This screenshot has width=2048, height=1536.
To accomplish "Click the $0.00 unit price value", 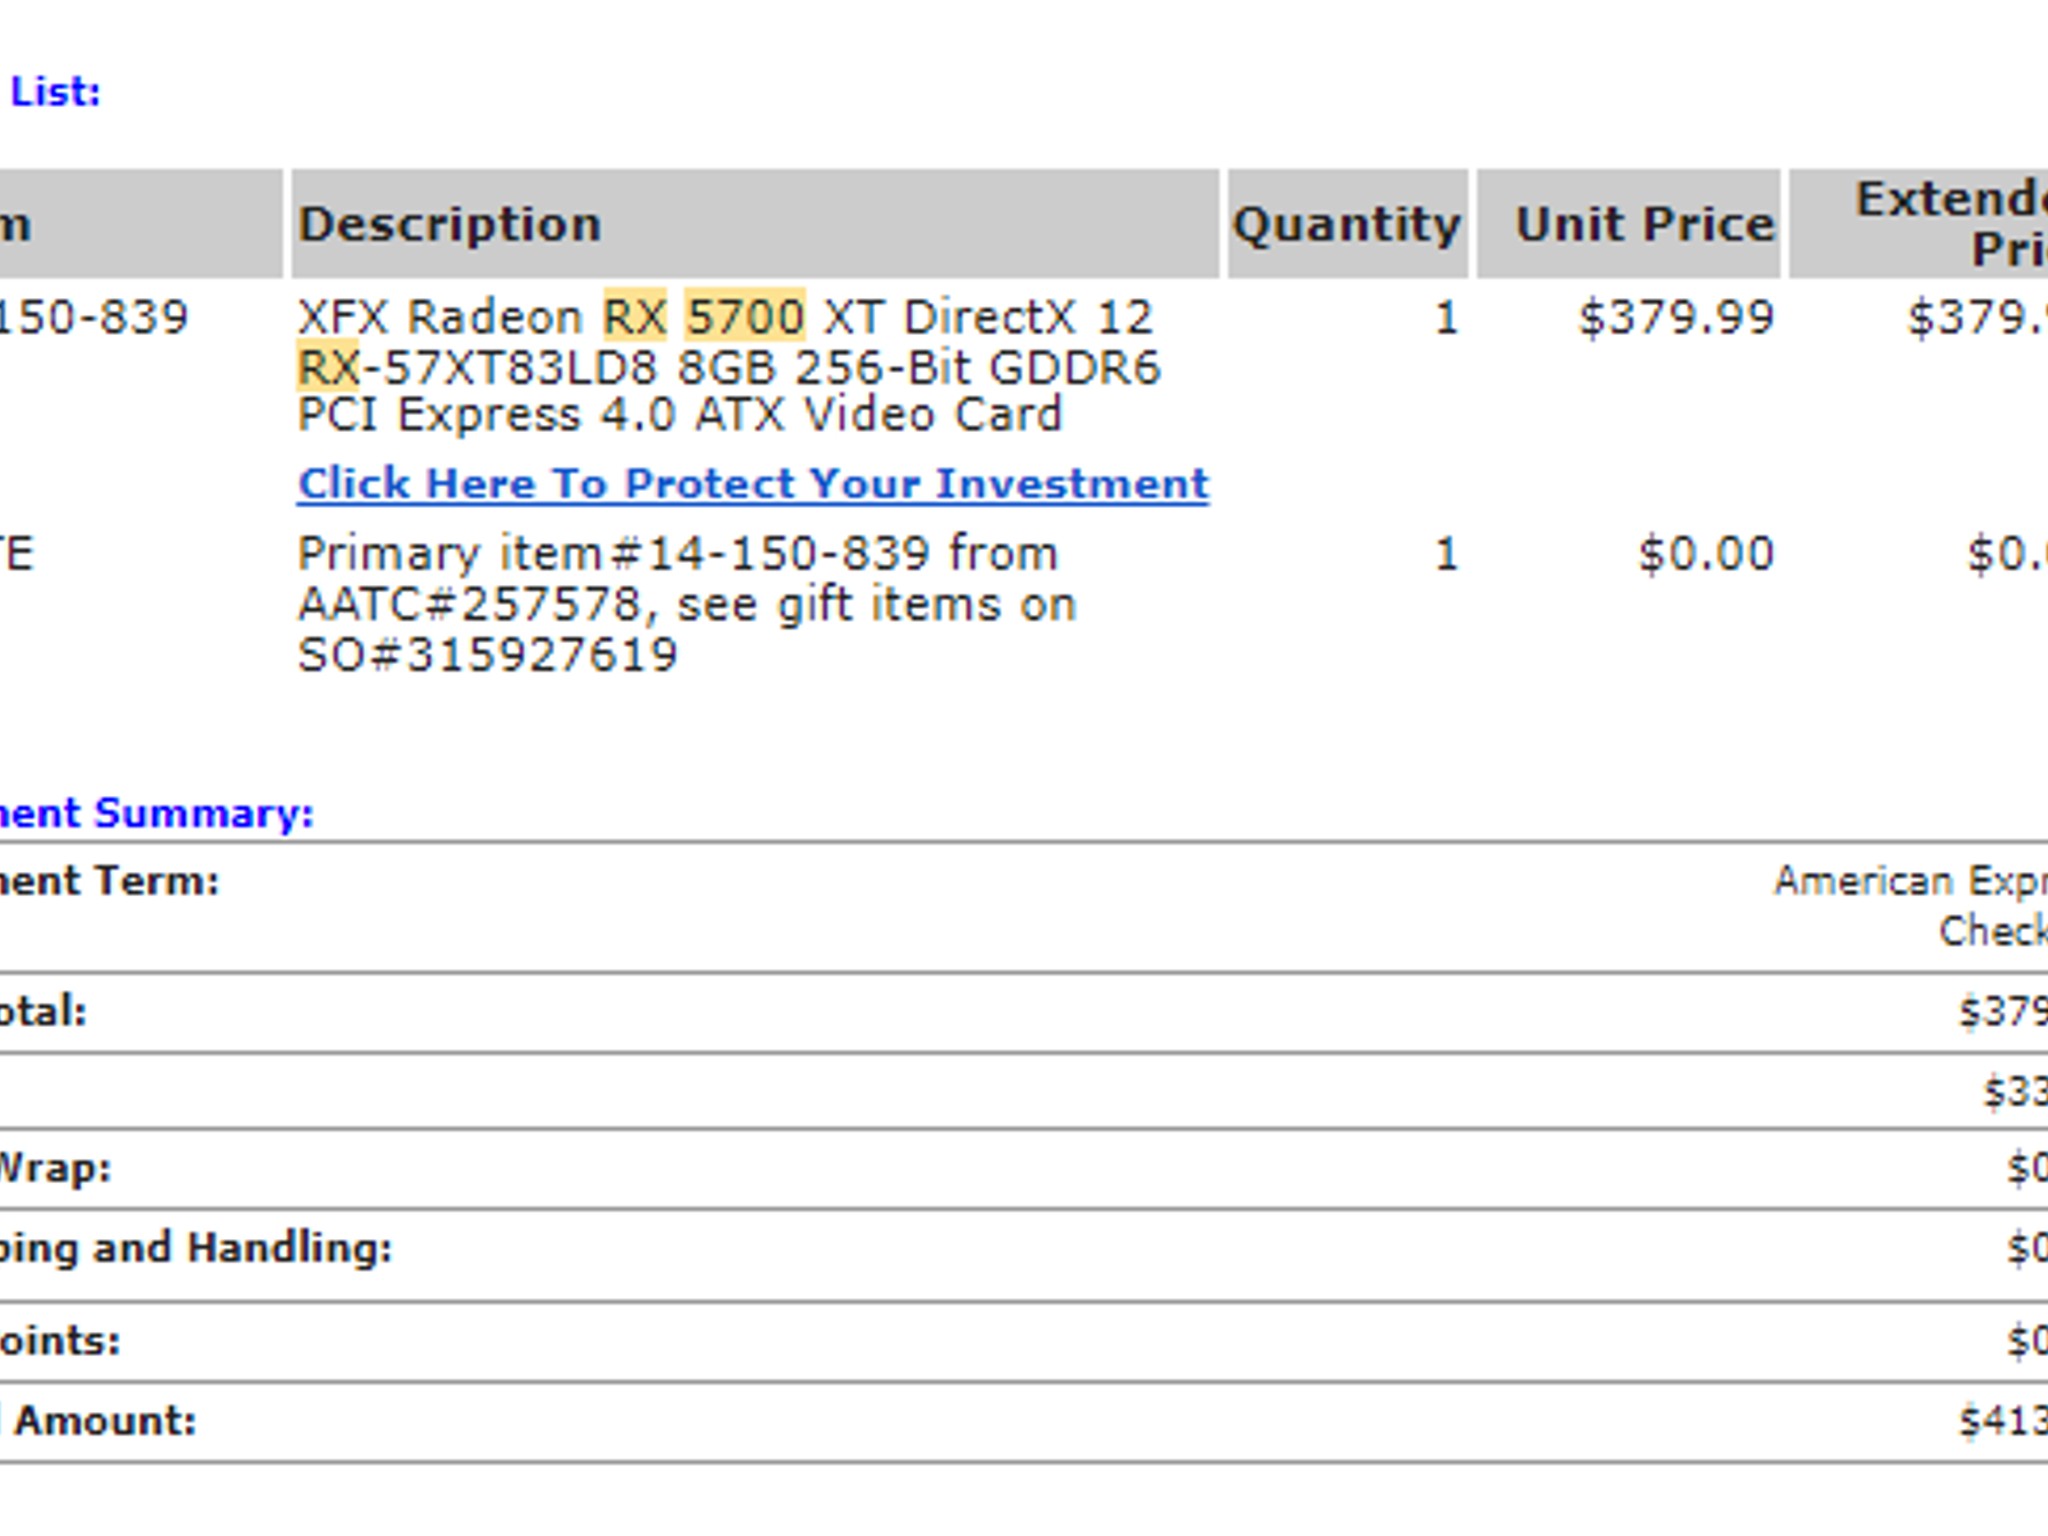I will (x=1706, y=553).
